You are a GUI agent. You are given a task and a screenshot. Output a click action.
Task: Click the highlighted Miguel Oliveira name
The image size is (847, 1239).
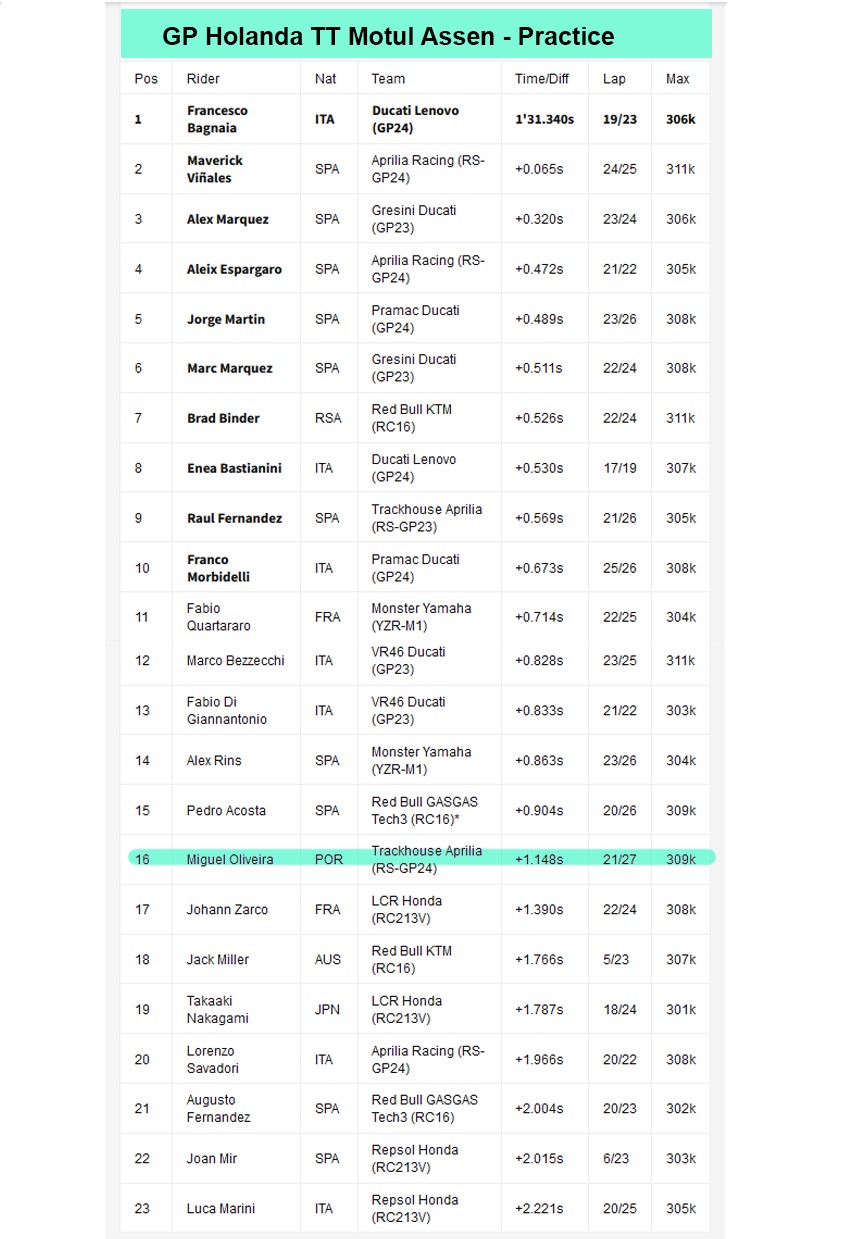229,860
